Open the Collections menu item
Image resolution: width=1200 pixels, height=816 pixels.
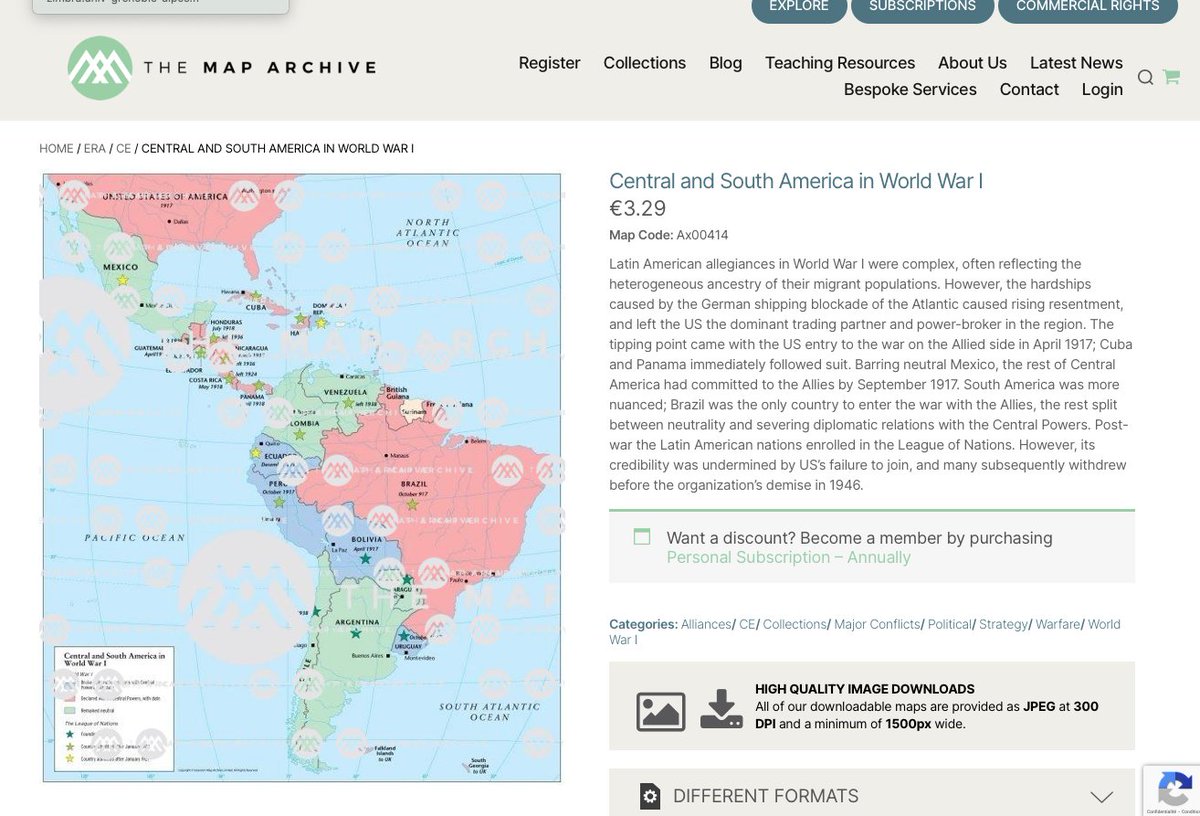pyautogui.click(x=644, y=63)
